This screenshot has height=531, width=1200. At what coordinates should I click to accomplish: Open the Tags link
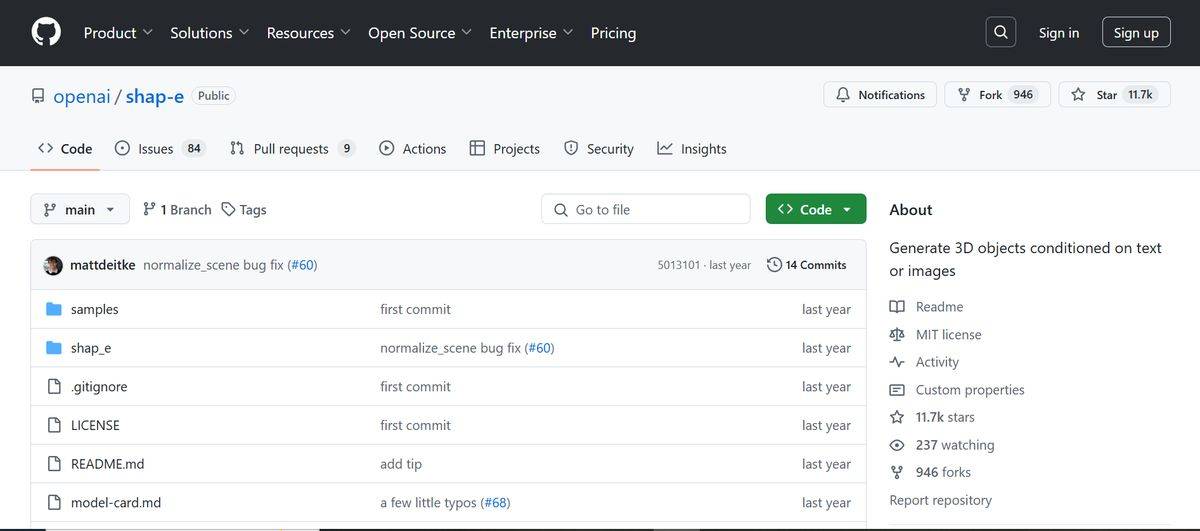244,209
